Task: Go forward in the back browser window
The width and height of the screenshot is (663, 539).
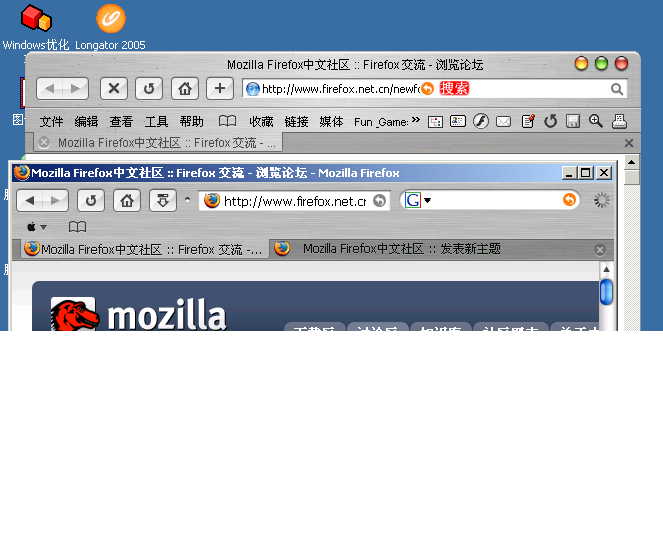Action: click(76, 89)
